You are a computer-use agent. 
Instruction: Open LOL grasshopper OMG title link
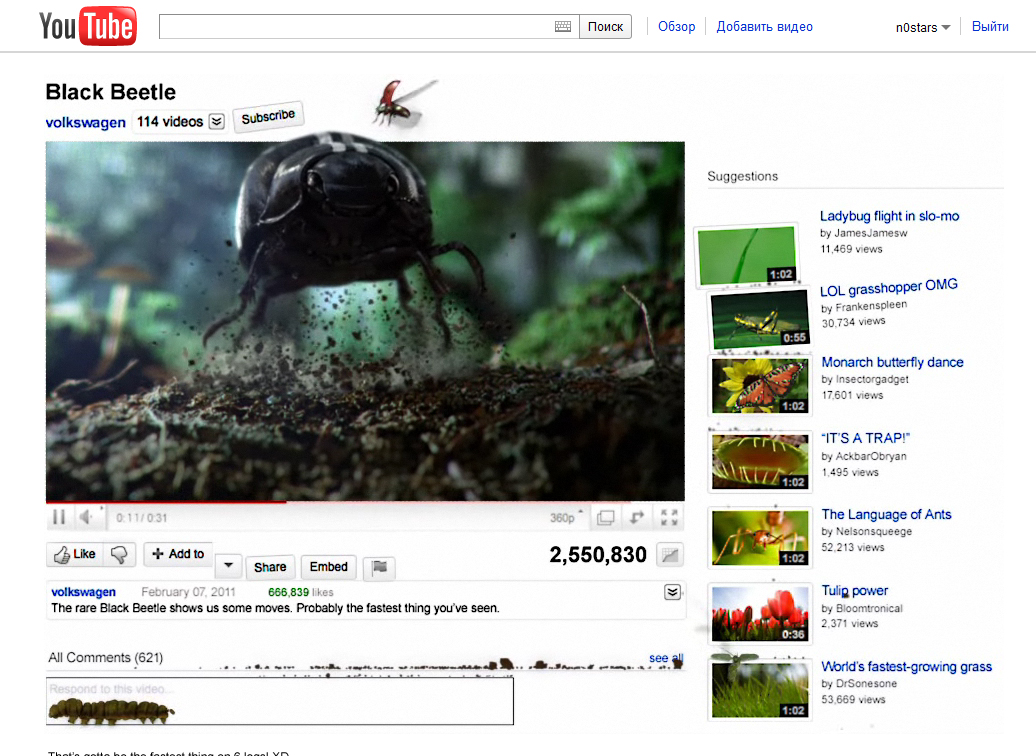[889, 287]
